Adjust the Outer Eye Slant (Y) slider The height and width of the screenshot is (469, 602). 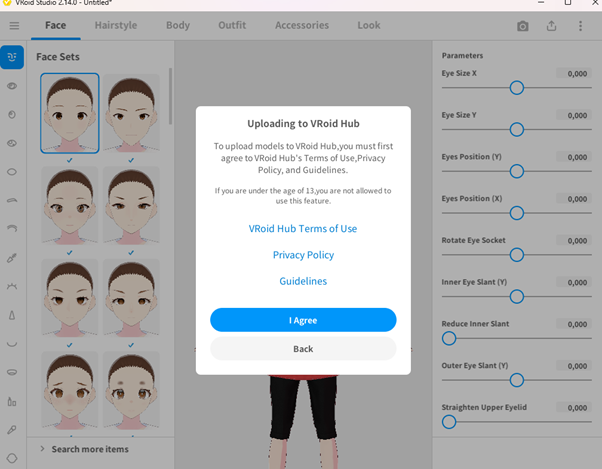tap(516, 380)
